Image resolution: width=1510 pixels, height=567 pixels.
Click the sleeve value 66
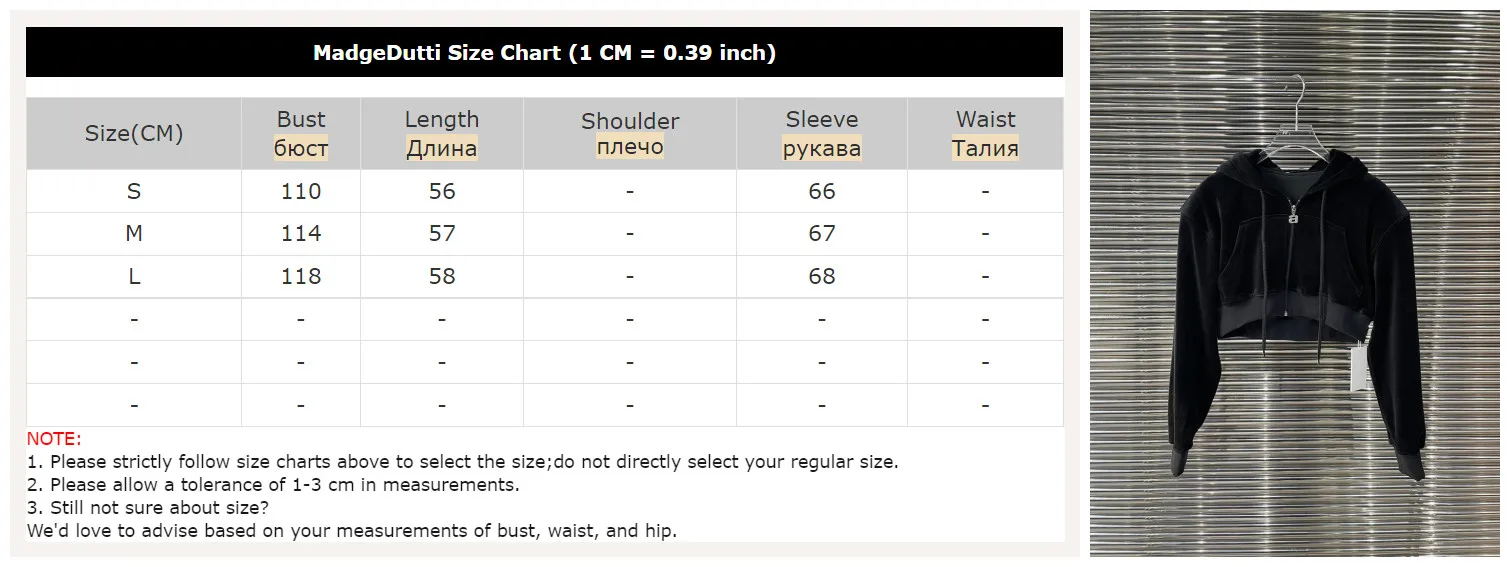(x=822, y=191)
